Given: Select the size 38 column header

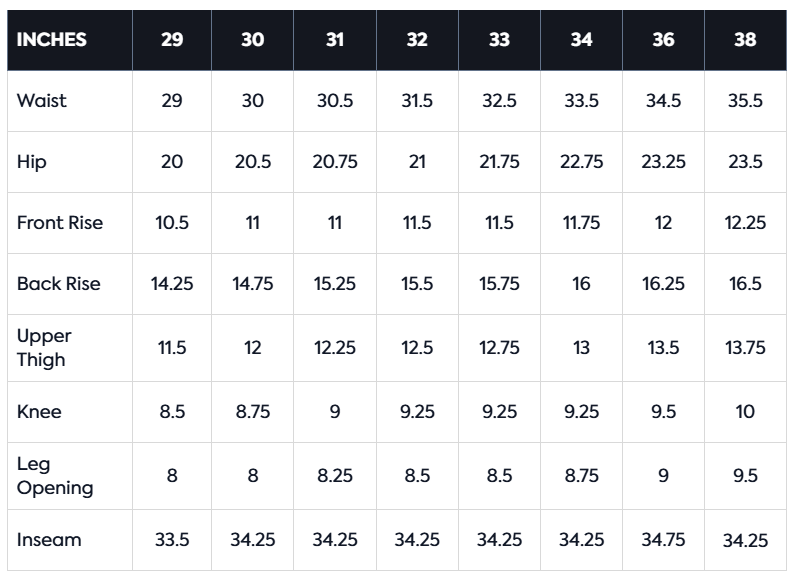Looking at the screenshot, I should (x=745, y=41).
